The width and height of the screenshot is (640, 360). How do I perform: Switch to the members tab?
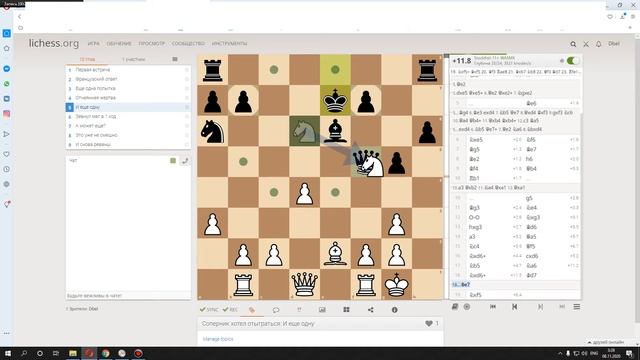coord(133,60)
